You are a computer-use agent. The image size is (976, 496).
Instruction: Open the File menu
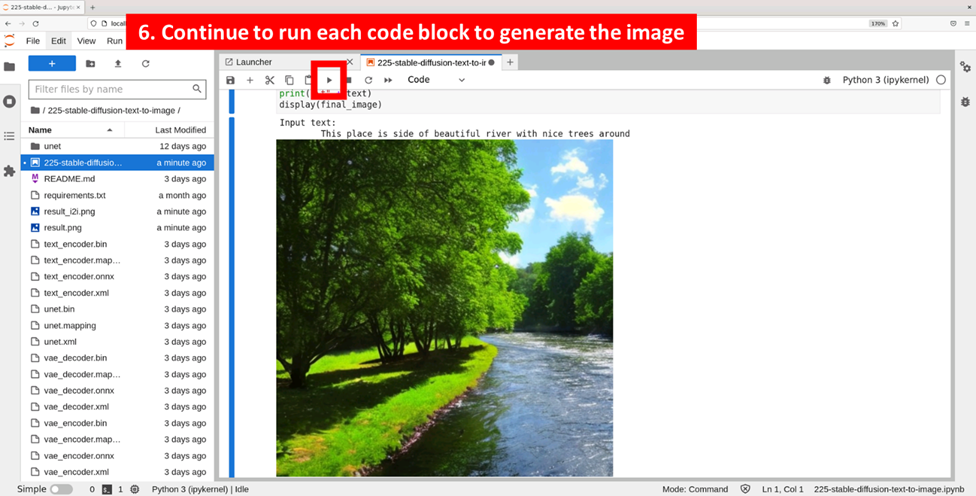(x=33, y=41)
